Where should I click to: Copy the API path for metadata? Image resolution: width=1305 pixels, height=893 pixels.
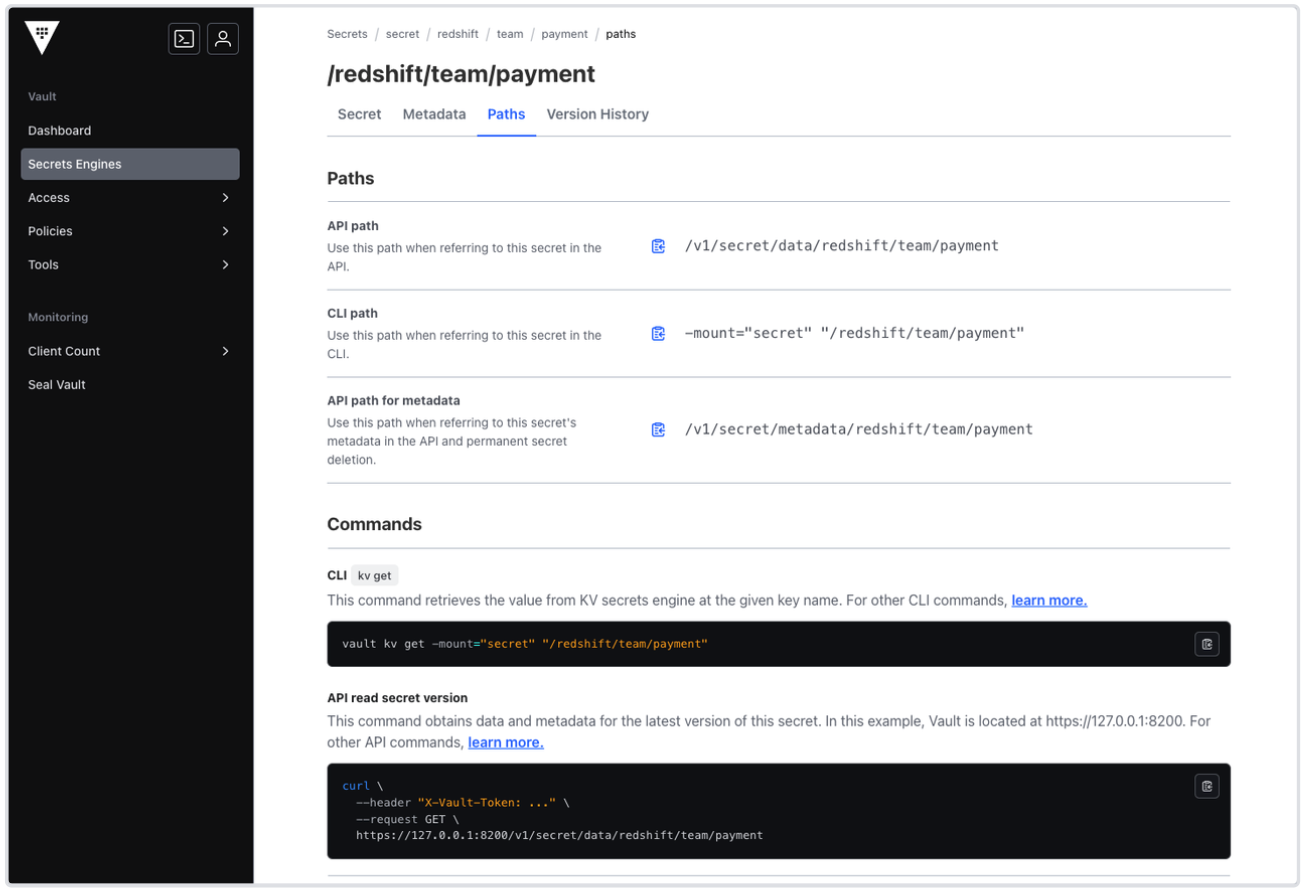click(658, 430)
